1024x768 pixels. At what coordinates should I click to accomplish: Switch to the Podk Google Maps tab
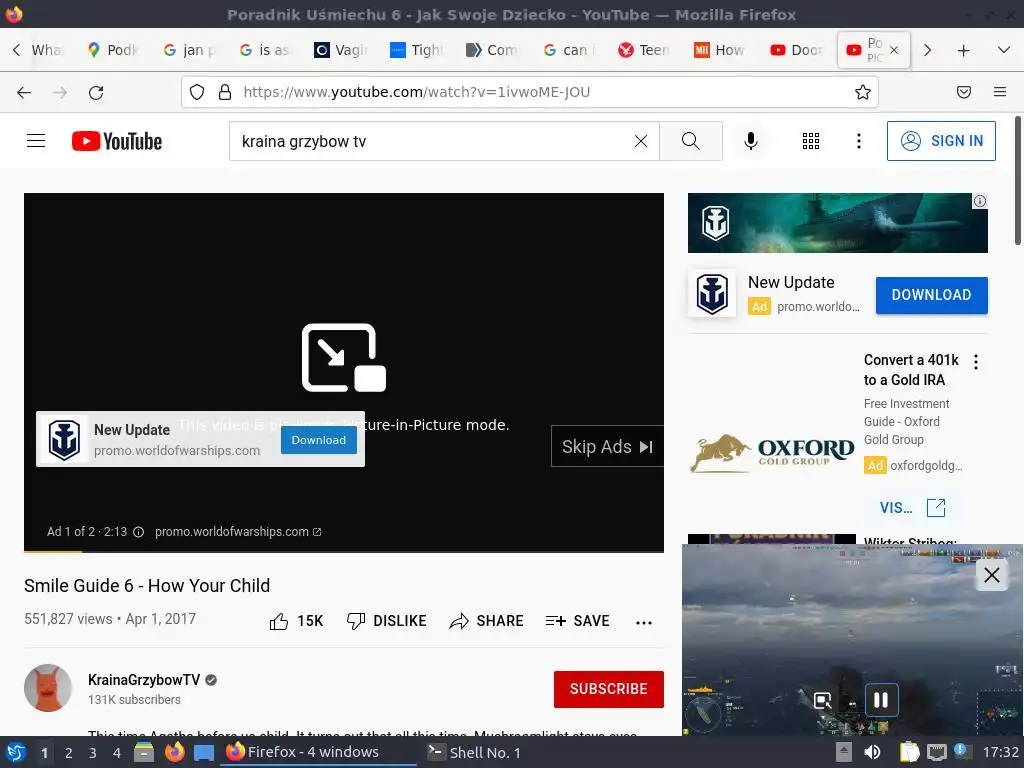[x=114, y=50]
